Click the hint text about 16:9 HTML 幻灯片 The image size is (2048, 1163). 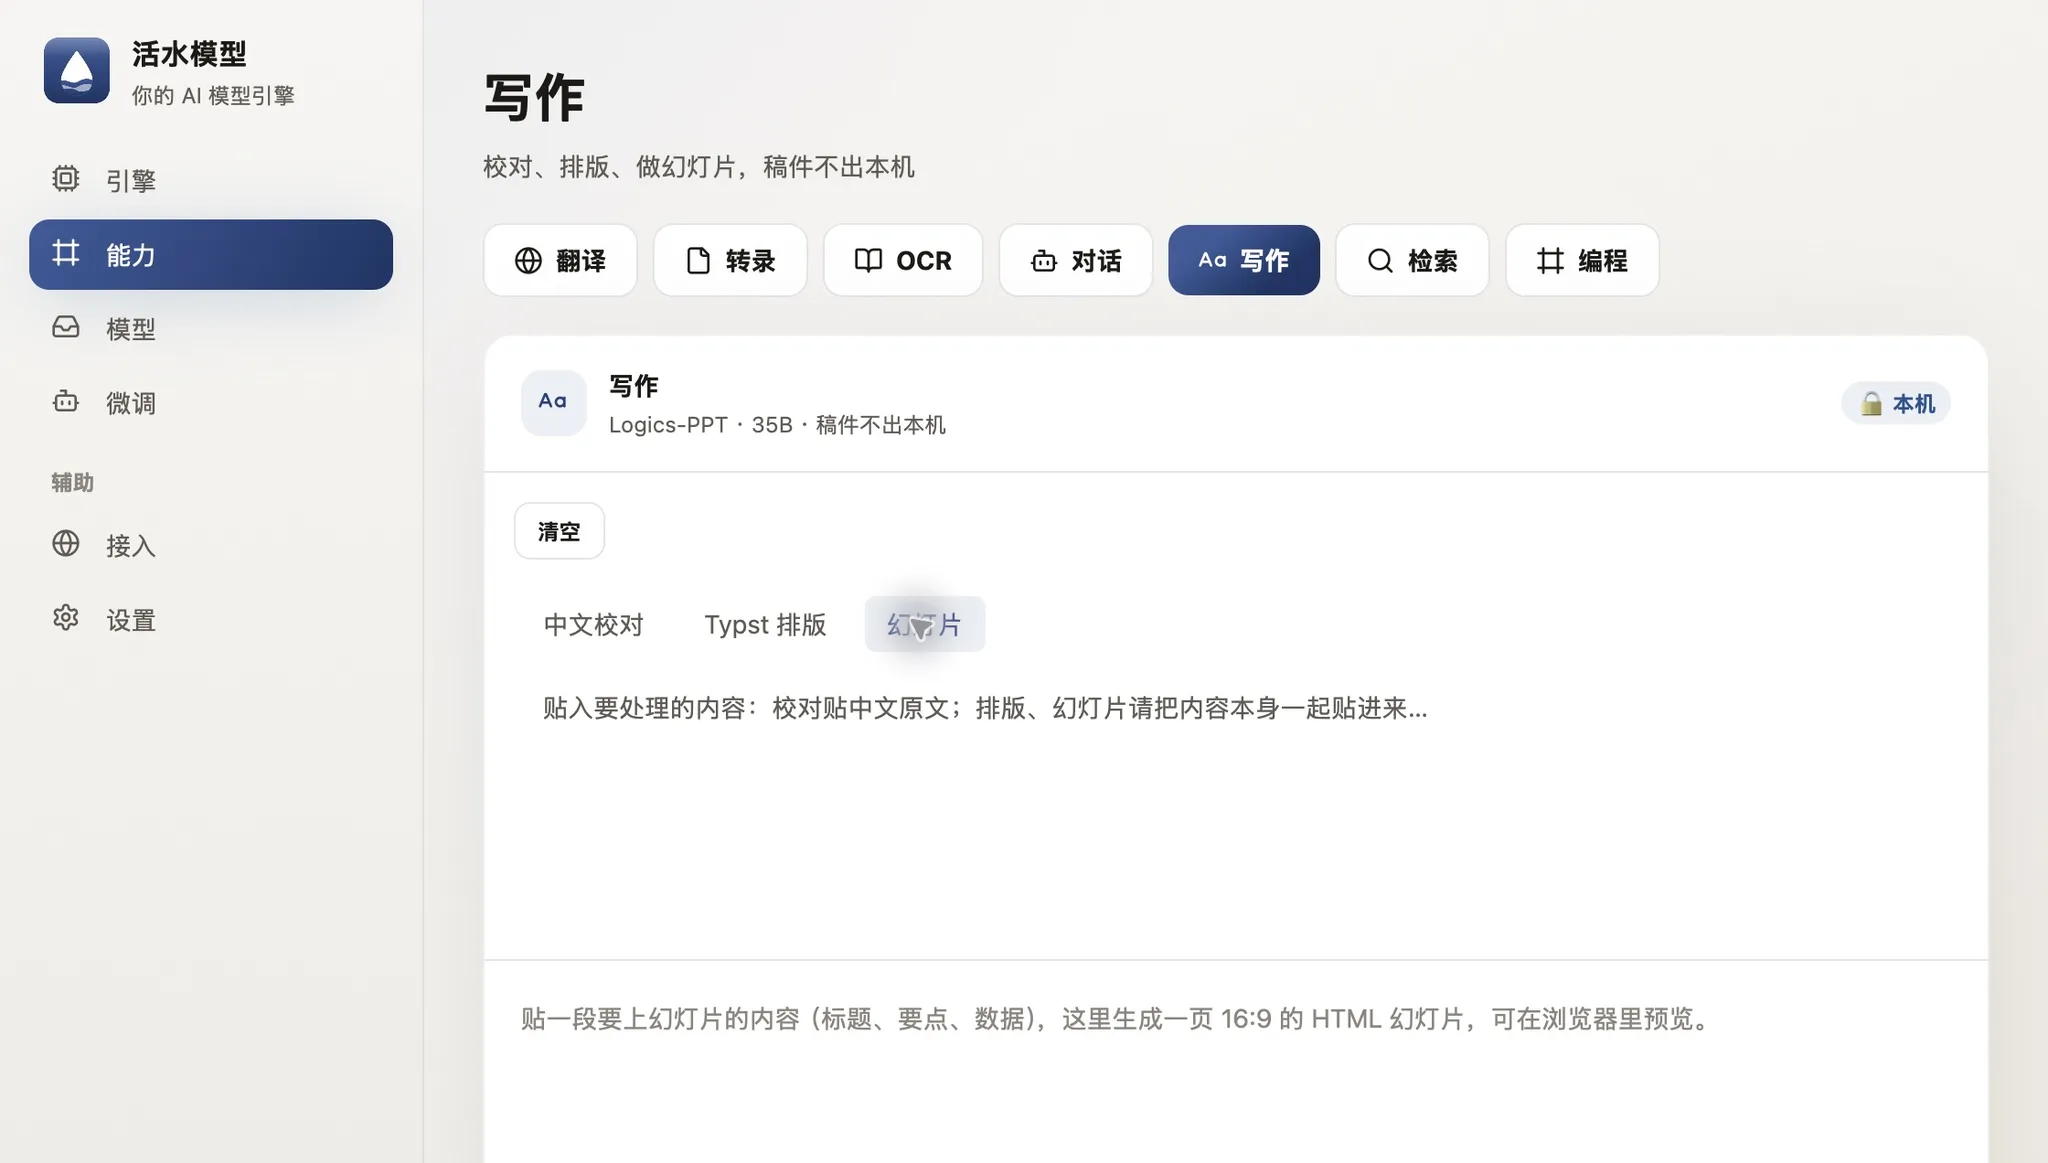click(1117, 1019)
